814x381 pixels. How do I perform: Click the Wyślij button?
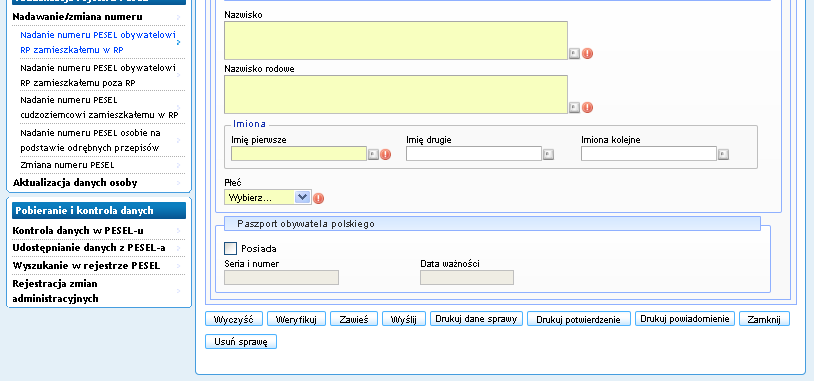(x=404, y=319)
